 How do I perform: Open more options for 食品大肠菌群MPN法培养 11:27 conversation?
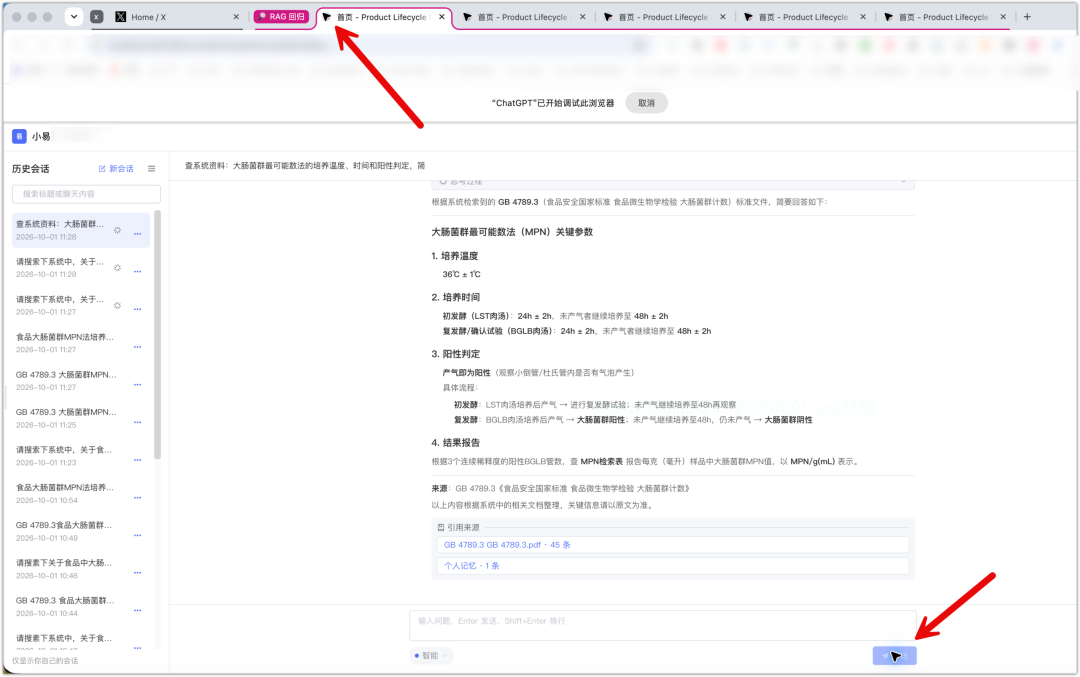click(x=137, y=347)
